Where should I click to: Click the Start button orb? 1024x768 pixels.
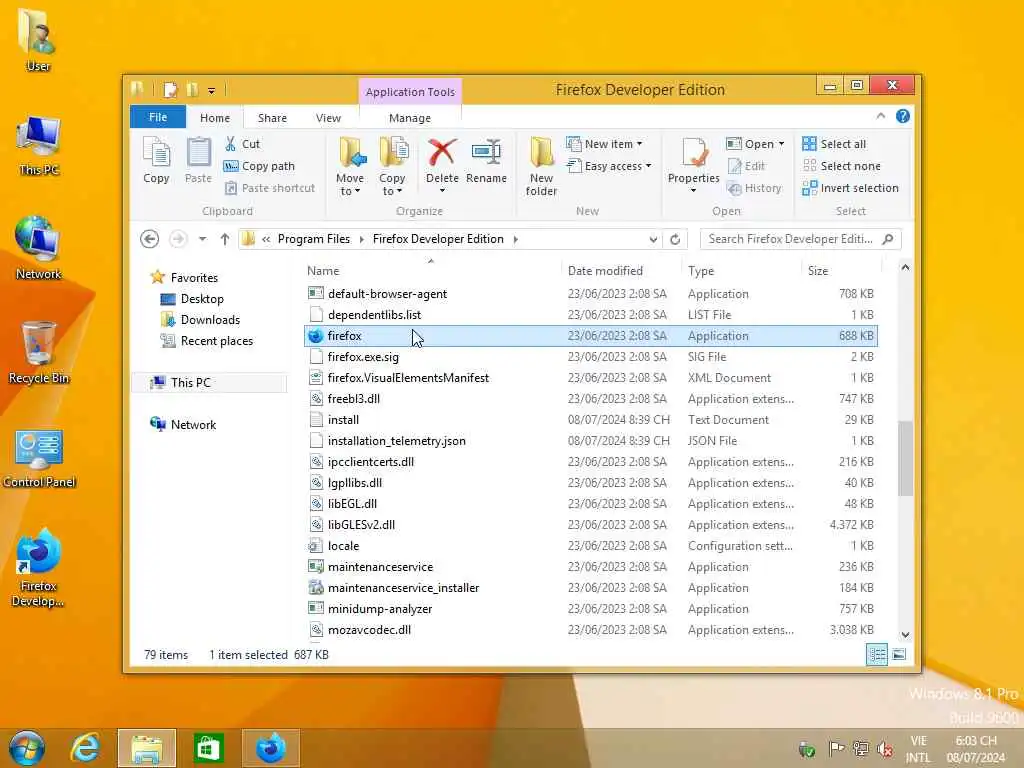coord(26,748)
